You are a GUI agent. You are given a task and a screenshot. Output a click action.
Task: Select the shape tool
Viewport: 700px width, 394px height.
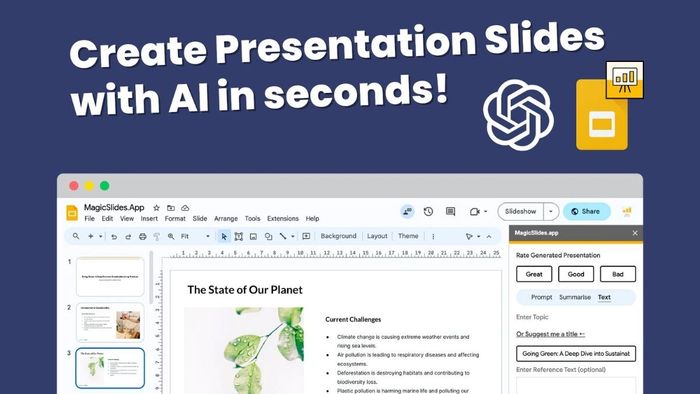268,236
